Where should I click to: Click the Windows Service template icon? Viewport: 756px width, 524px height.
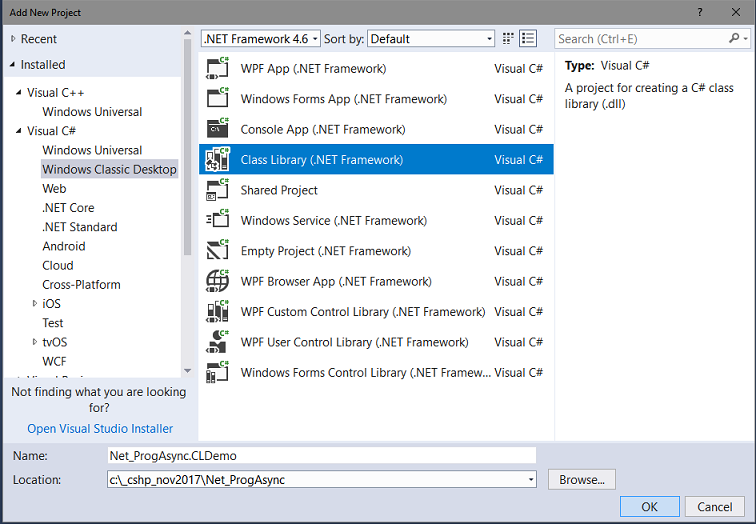(x=217, y=220)
